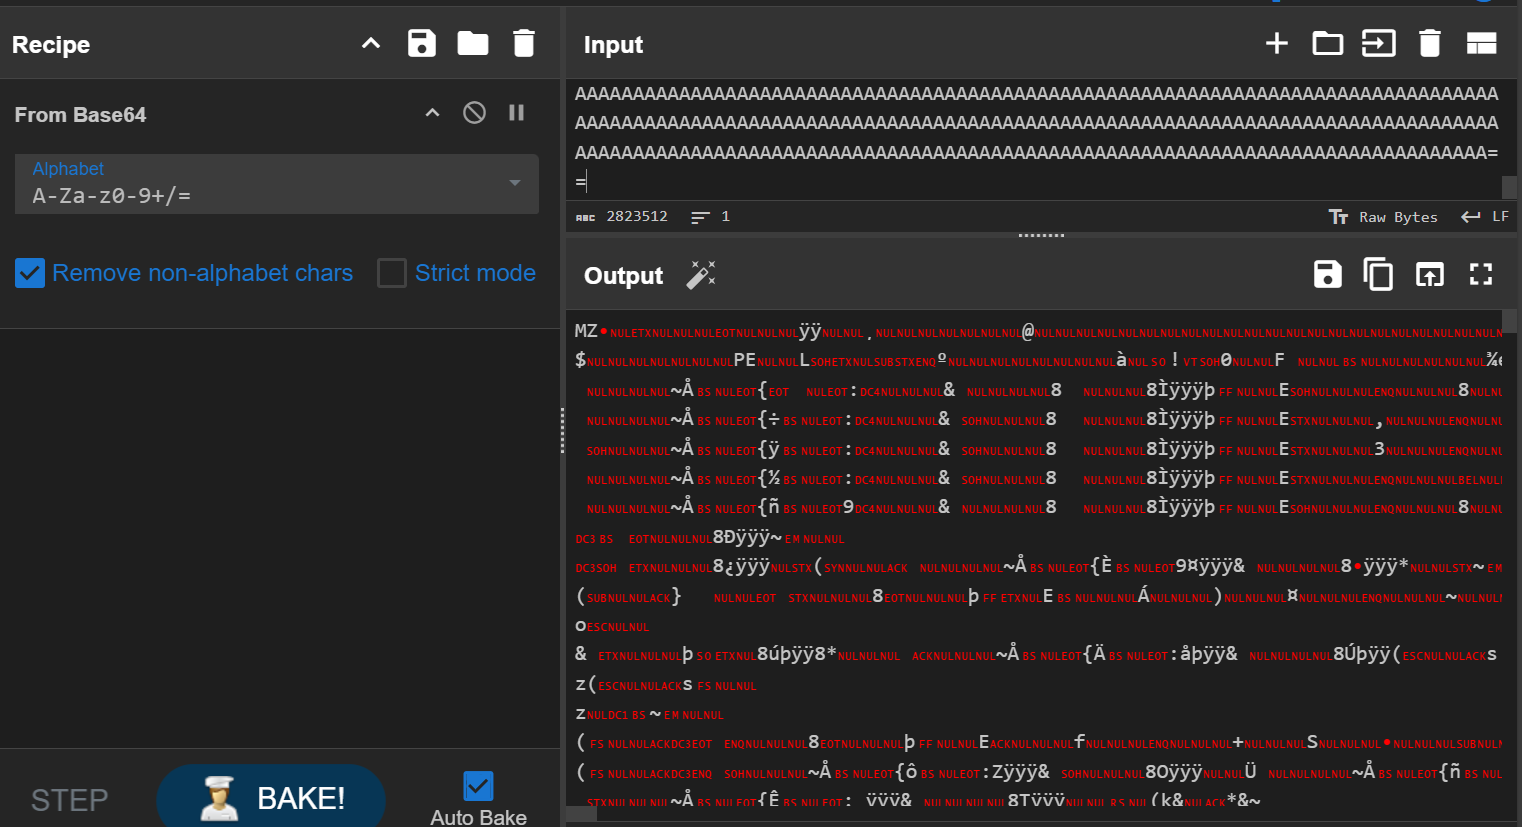Disable the From Base64 operation

475,113
